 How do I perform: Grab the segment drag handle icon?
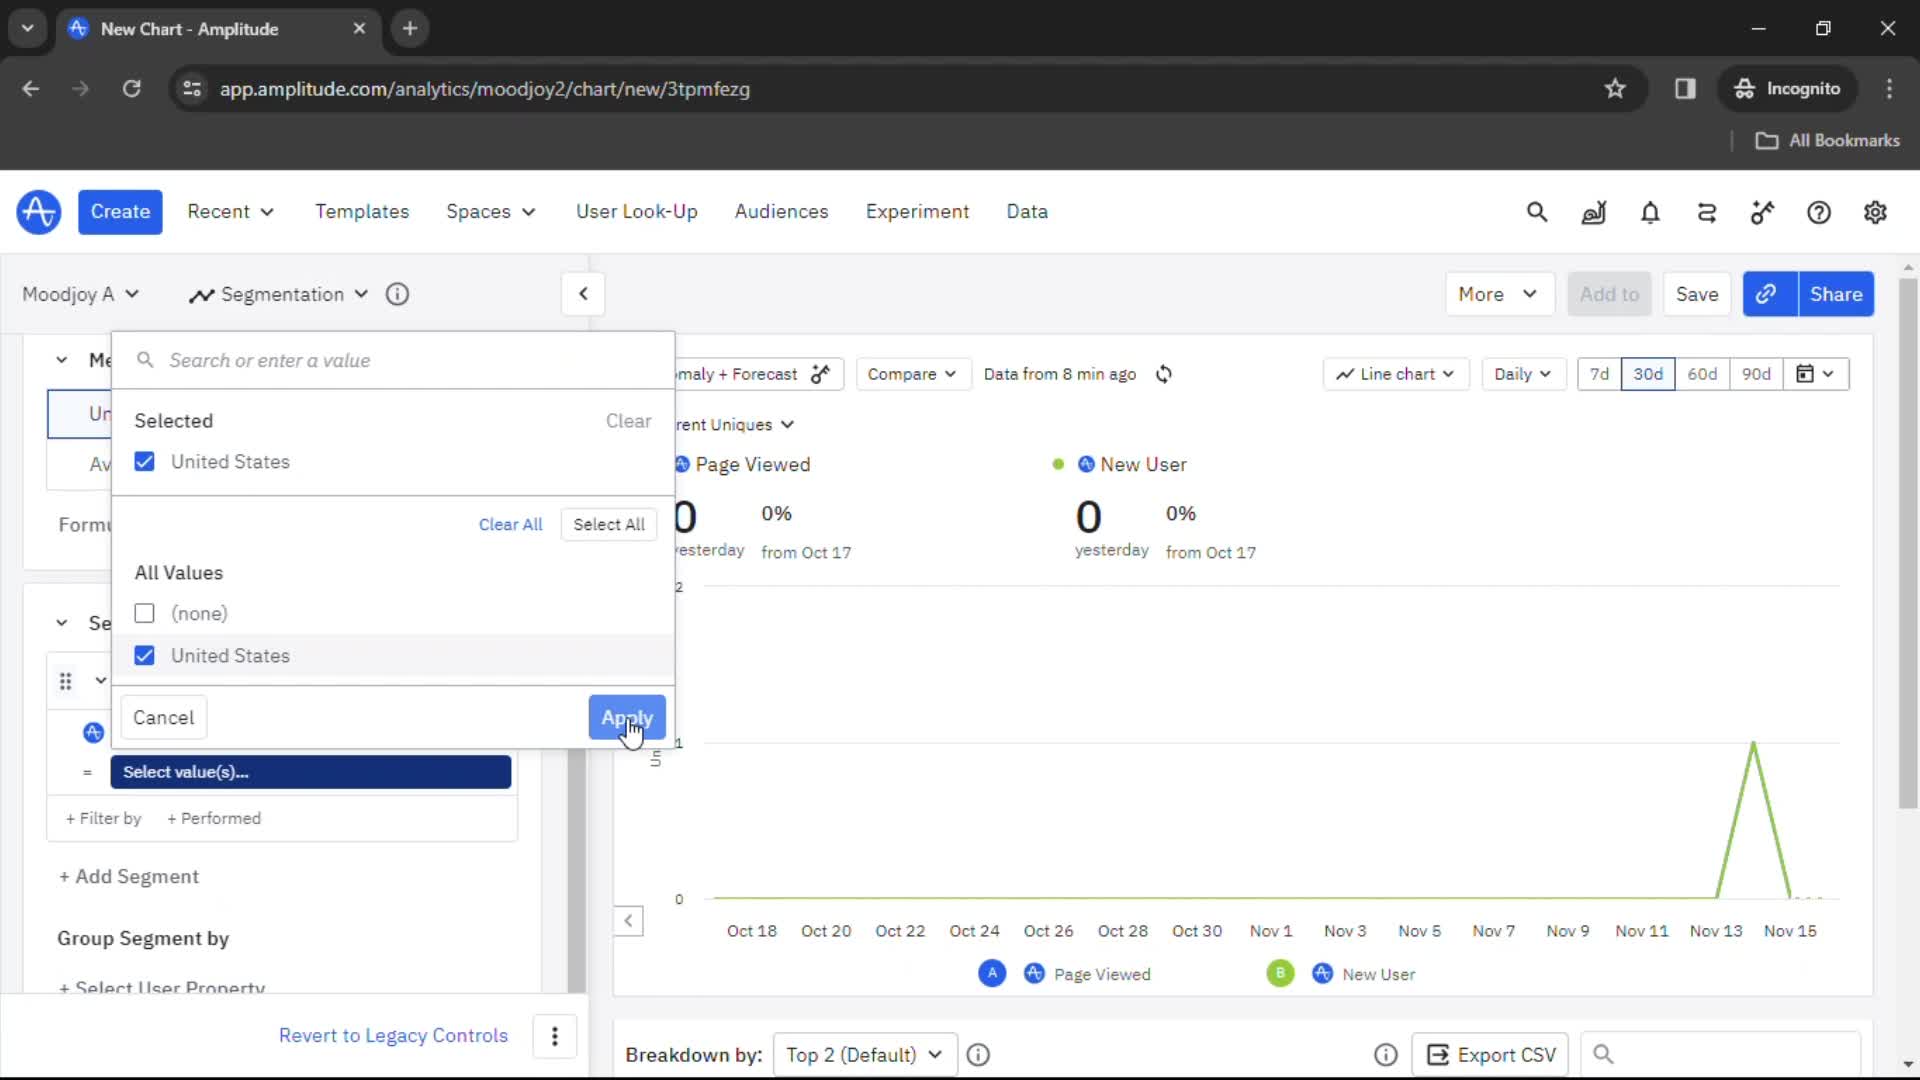65,681
